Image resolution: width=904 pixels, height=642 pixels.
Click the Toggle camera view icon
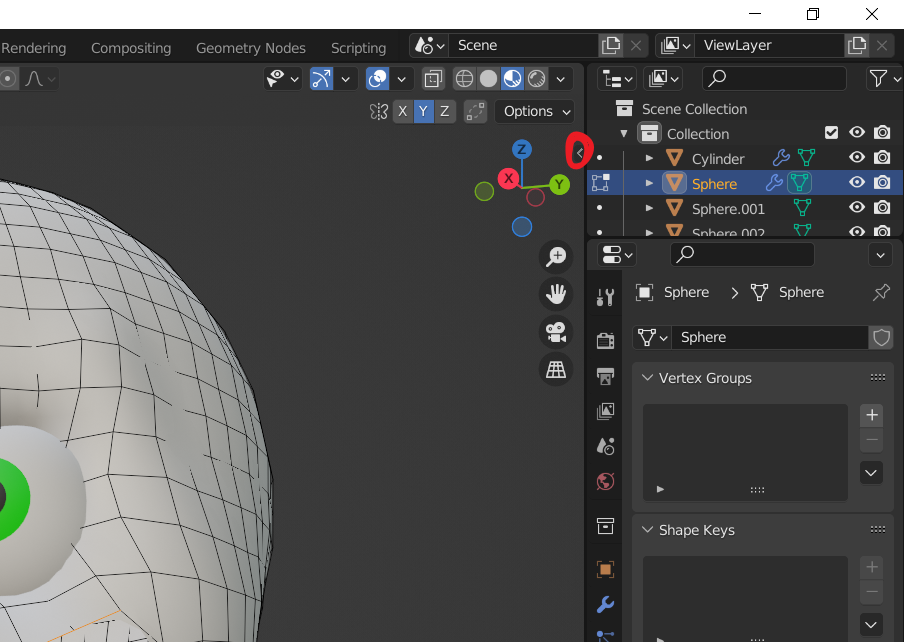coord(555,332)
